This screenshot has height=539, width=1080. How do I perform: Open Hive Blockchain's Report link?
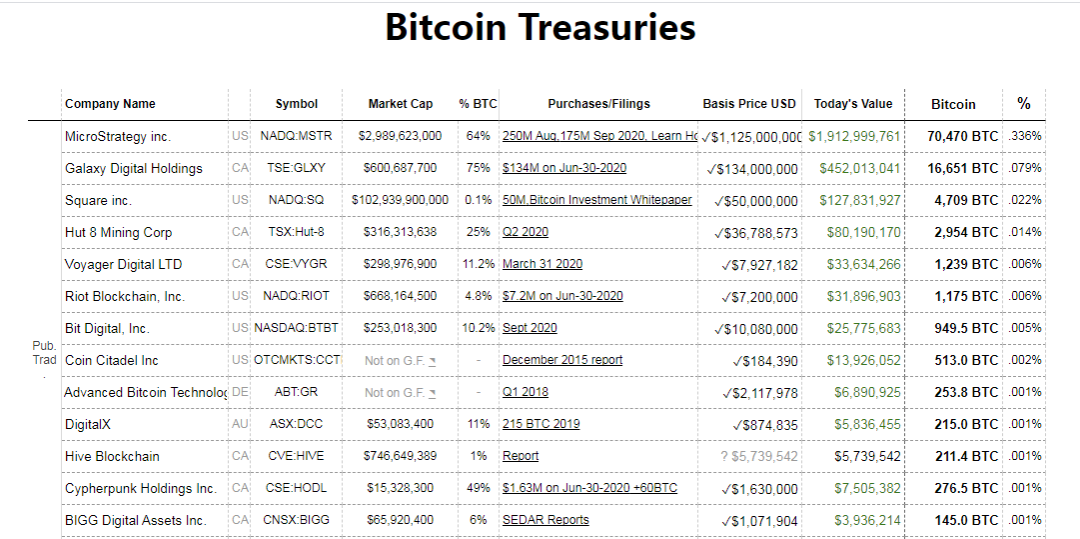click(520, 456)
